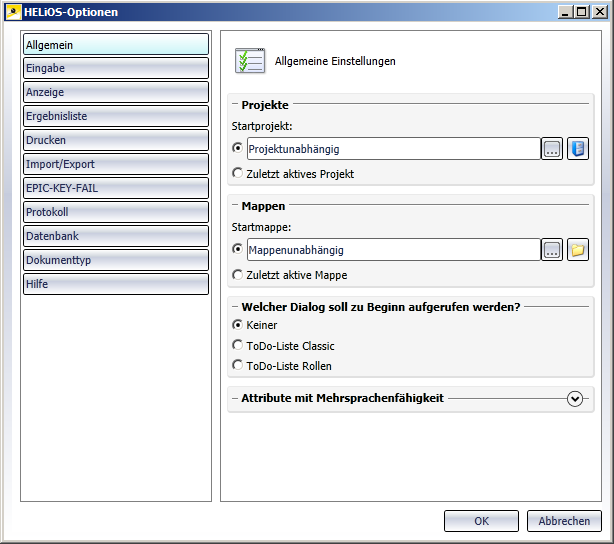
Task: Collapse the Mappen group header
Action: pyautogui.click(x=263, y=206)
